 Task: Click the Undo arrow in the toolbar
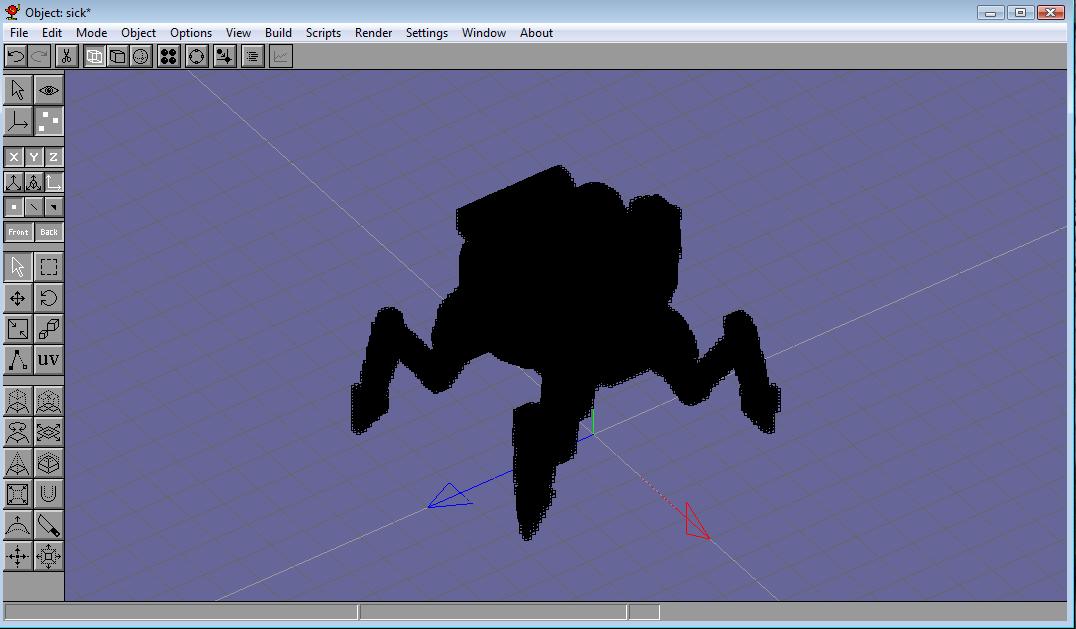[16, 57]
